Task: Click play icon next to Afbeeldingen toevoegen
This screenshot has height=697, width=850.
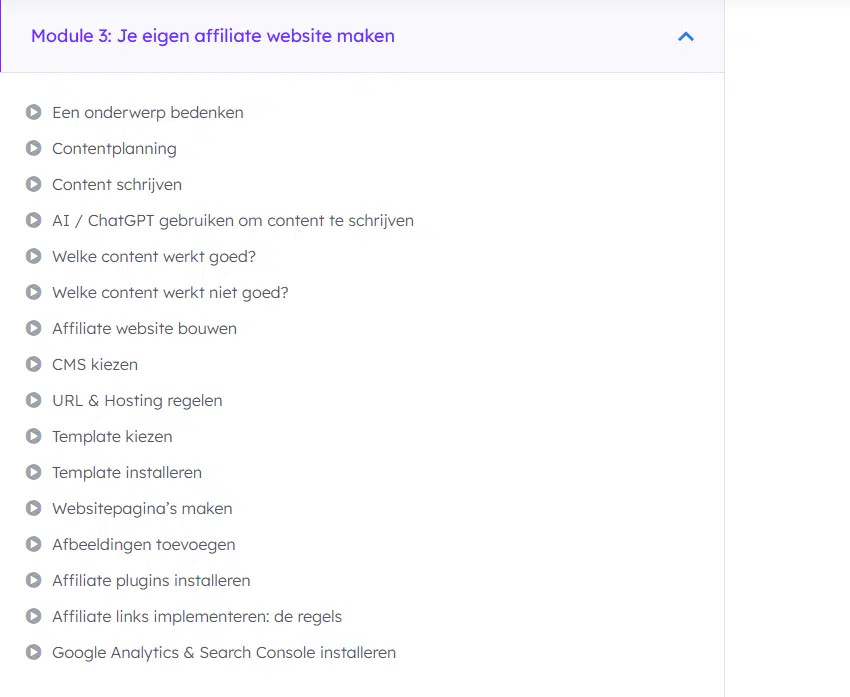Action: (34, 544)
